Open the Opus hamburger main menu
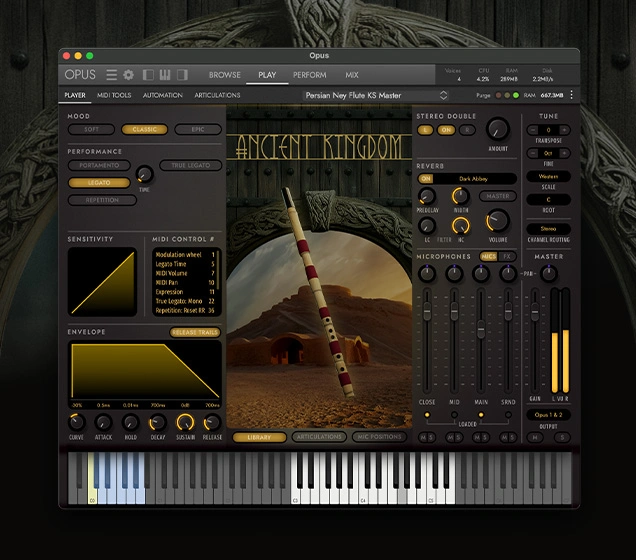 pos(112,75)
